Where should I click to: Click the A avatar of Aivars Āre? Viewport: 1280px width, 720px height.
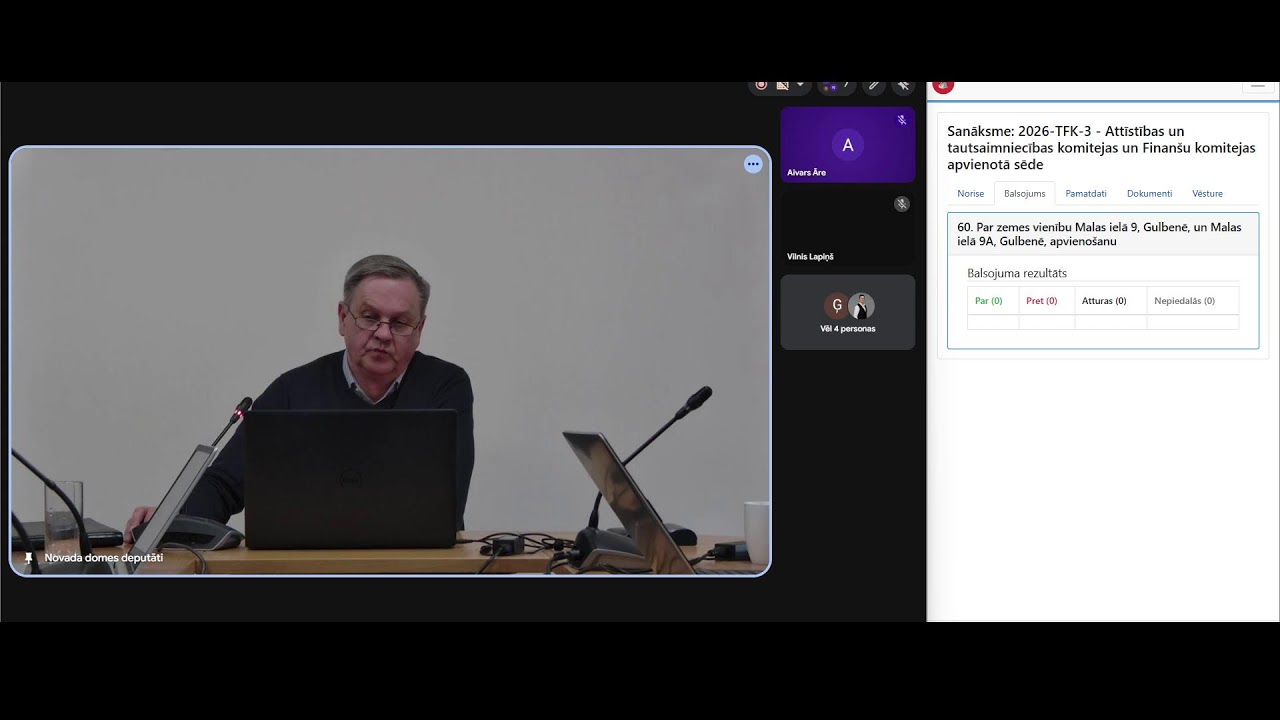click(848, 145)
